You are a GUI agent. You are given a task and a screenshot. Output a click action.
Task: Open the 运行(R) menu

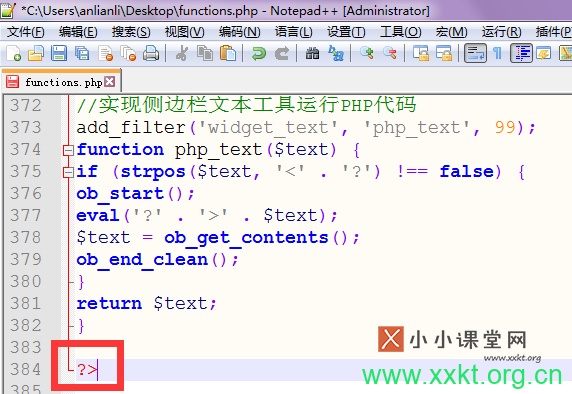pos(501,32)
